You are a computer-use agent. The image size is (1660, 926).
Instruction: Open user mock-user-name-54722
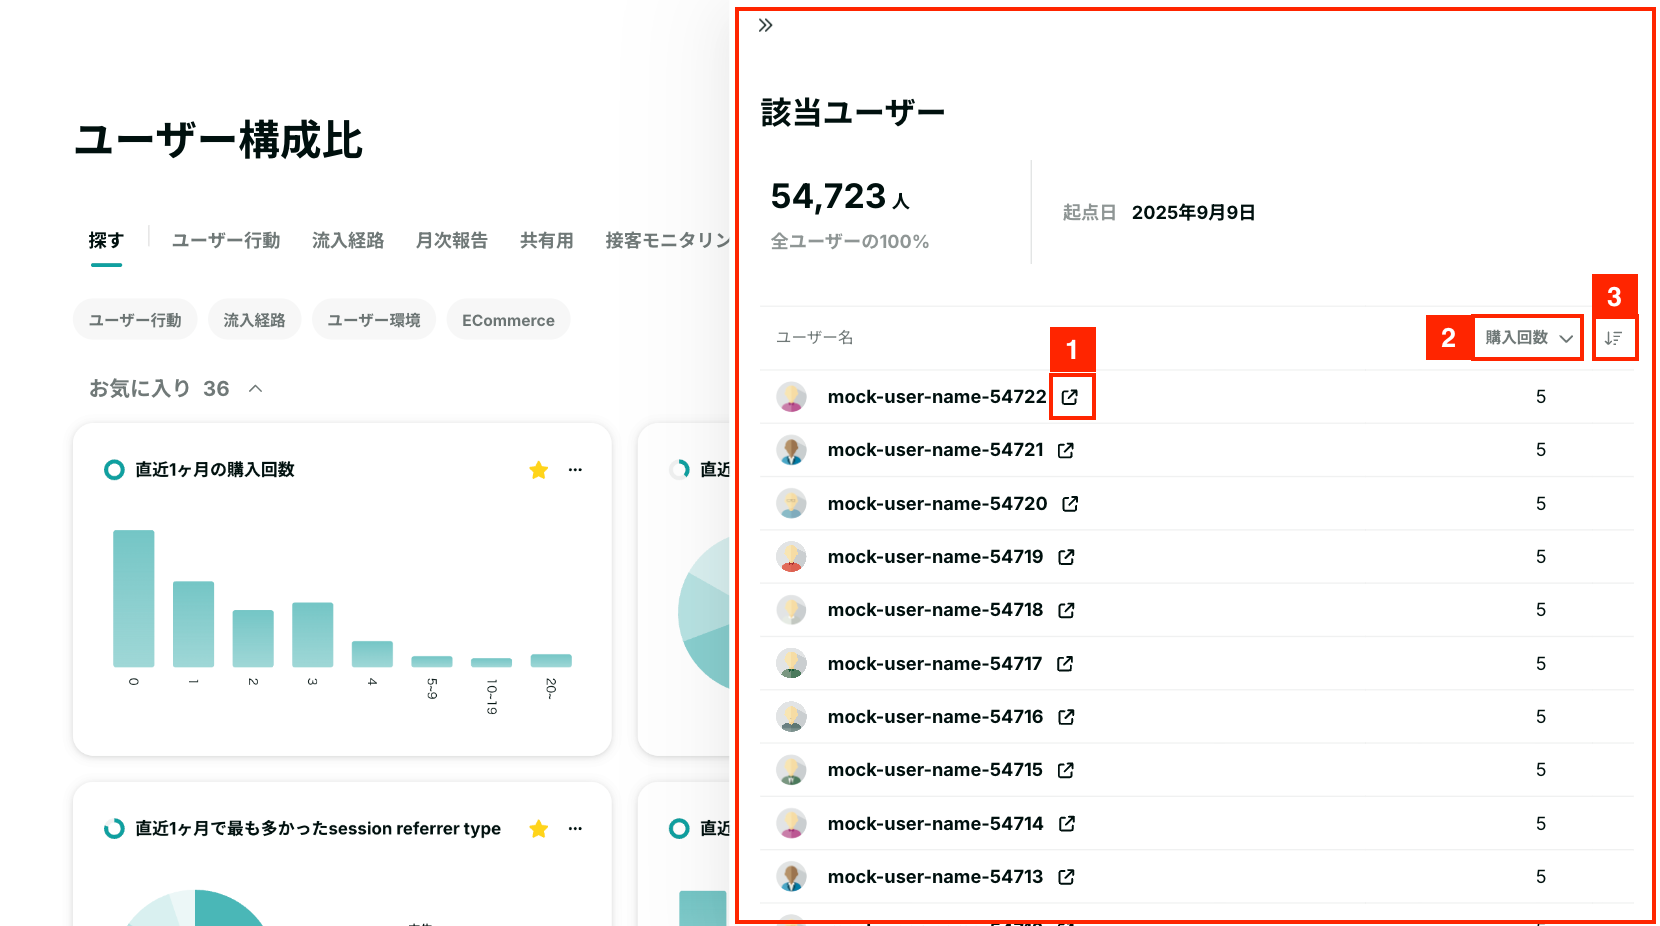[937, 397]
